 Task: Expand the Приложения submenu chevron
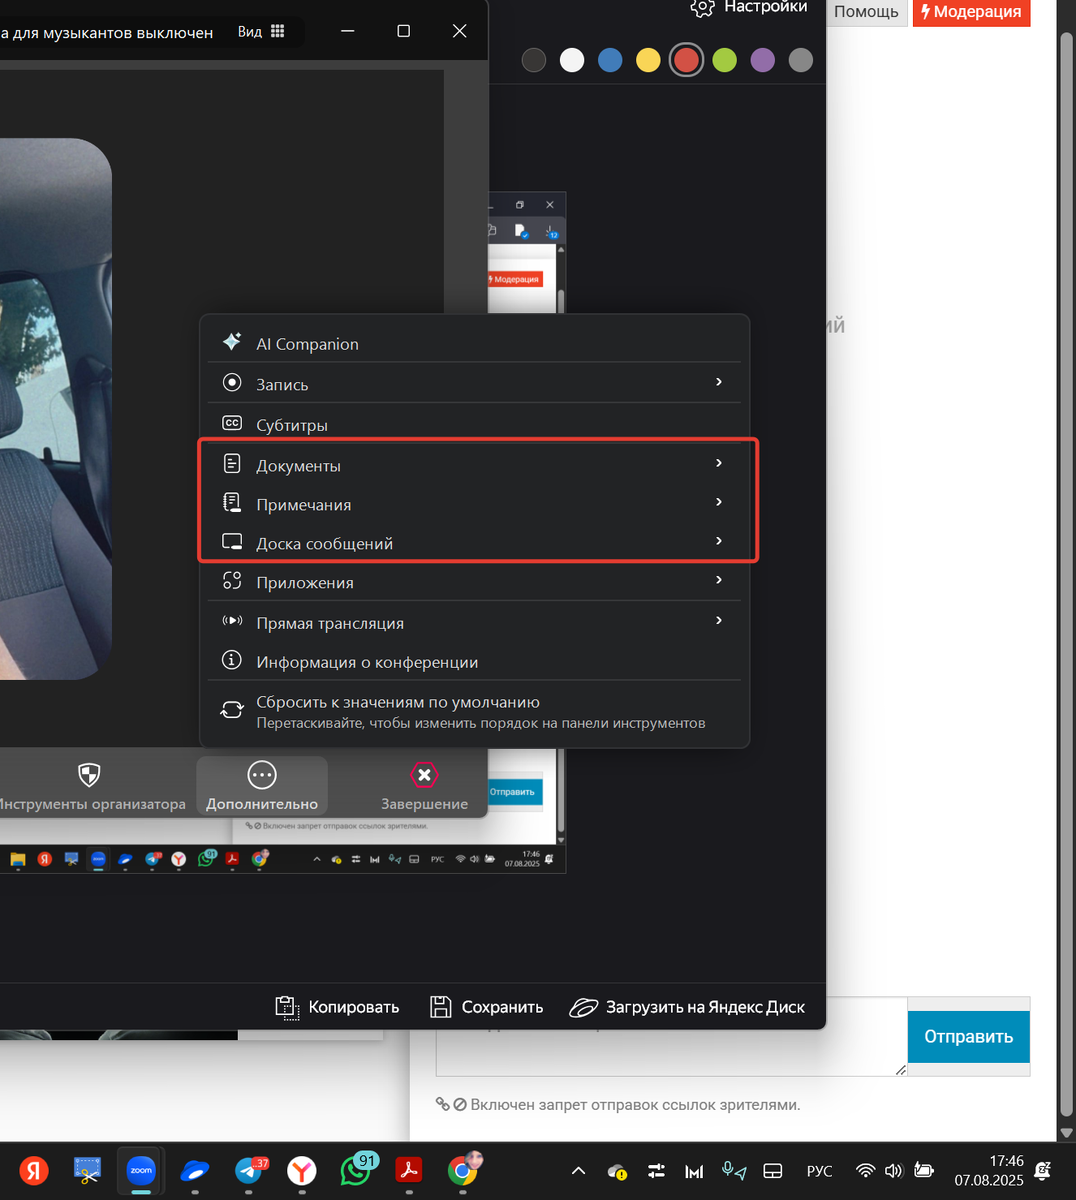tap(719, 580)
